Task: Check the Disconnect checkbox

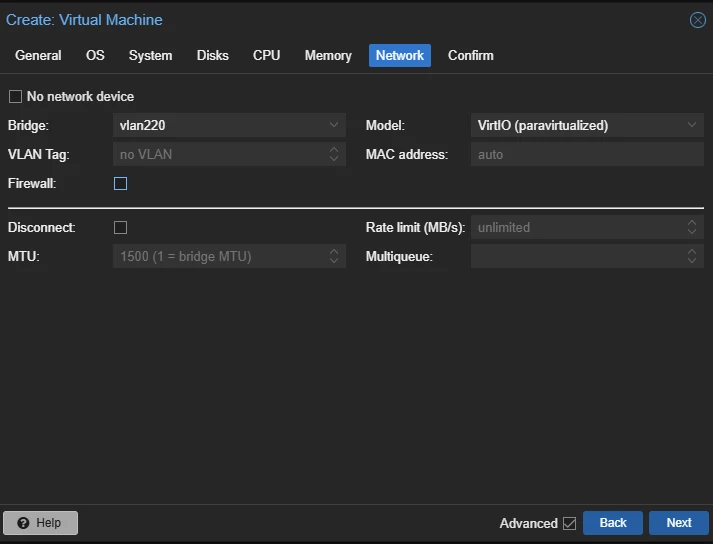Action: (121, 227)
